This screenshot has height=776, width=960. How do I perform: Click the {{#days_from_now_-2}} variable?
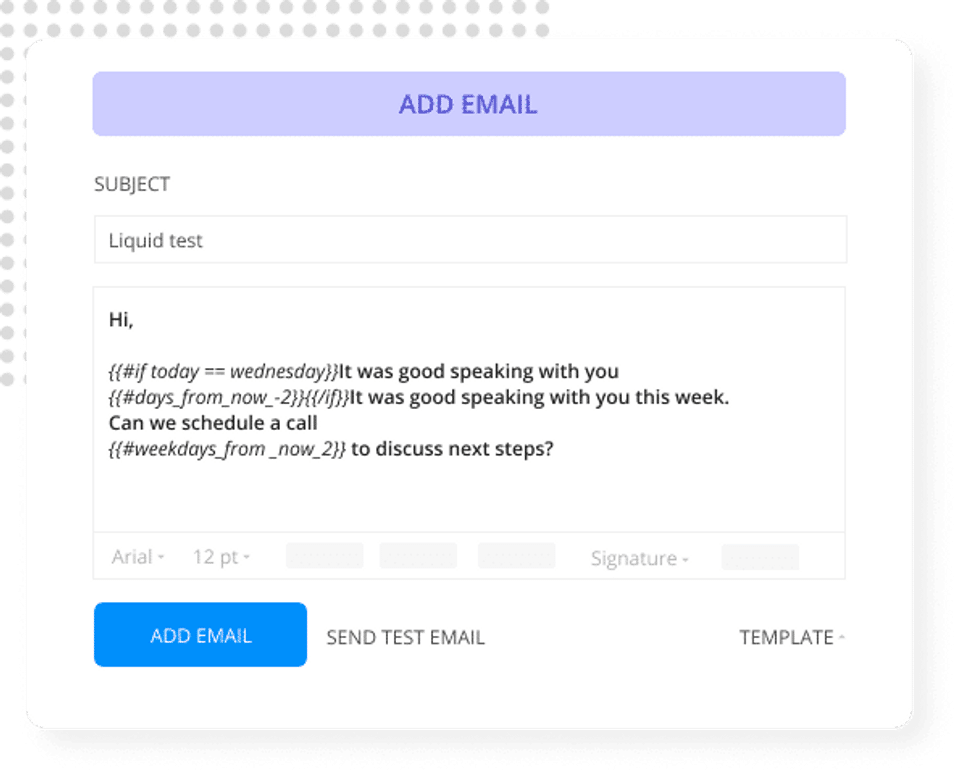pos(204,398)
